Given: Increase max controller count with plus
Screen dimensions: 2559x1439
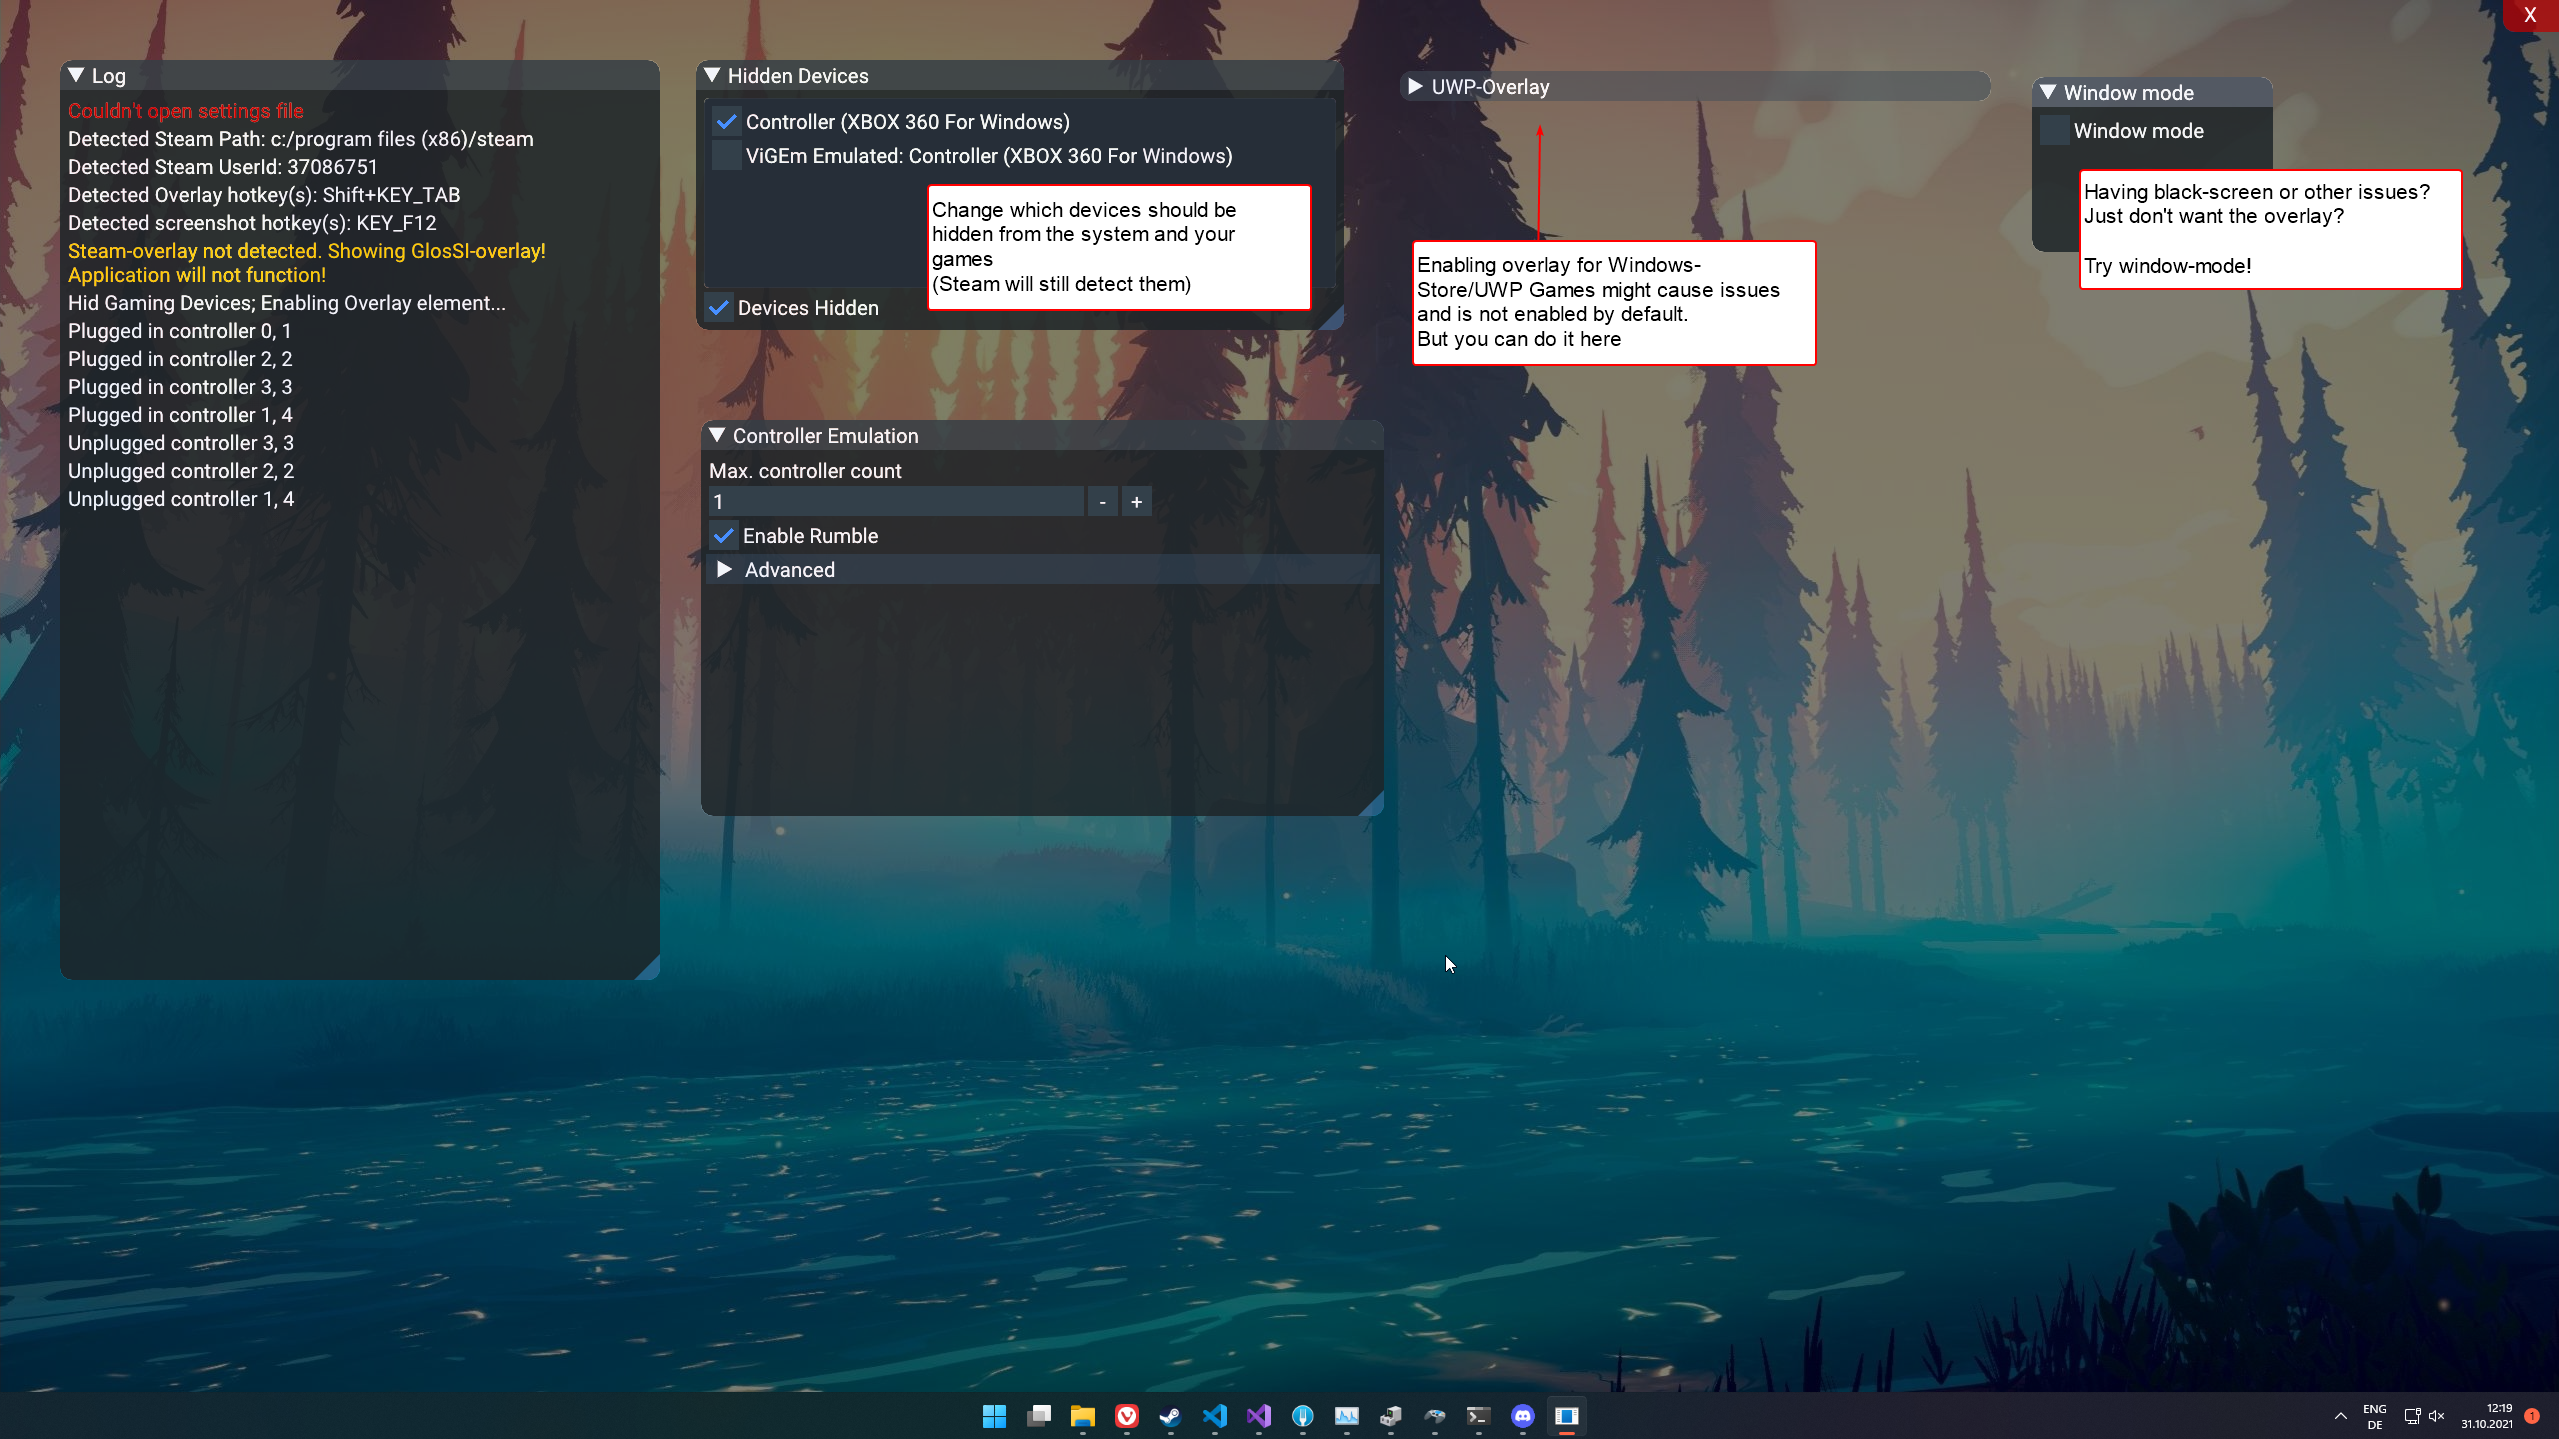Looking at the screenshot, I should [x=1136, y=502].
